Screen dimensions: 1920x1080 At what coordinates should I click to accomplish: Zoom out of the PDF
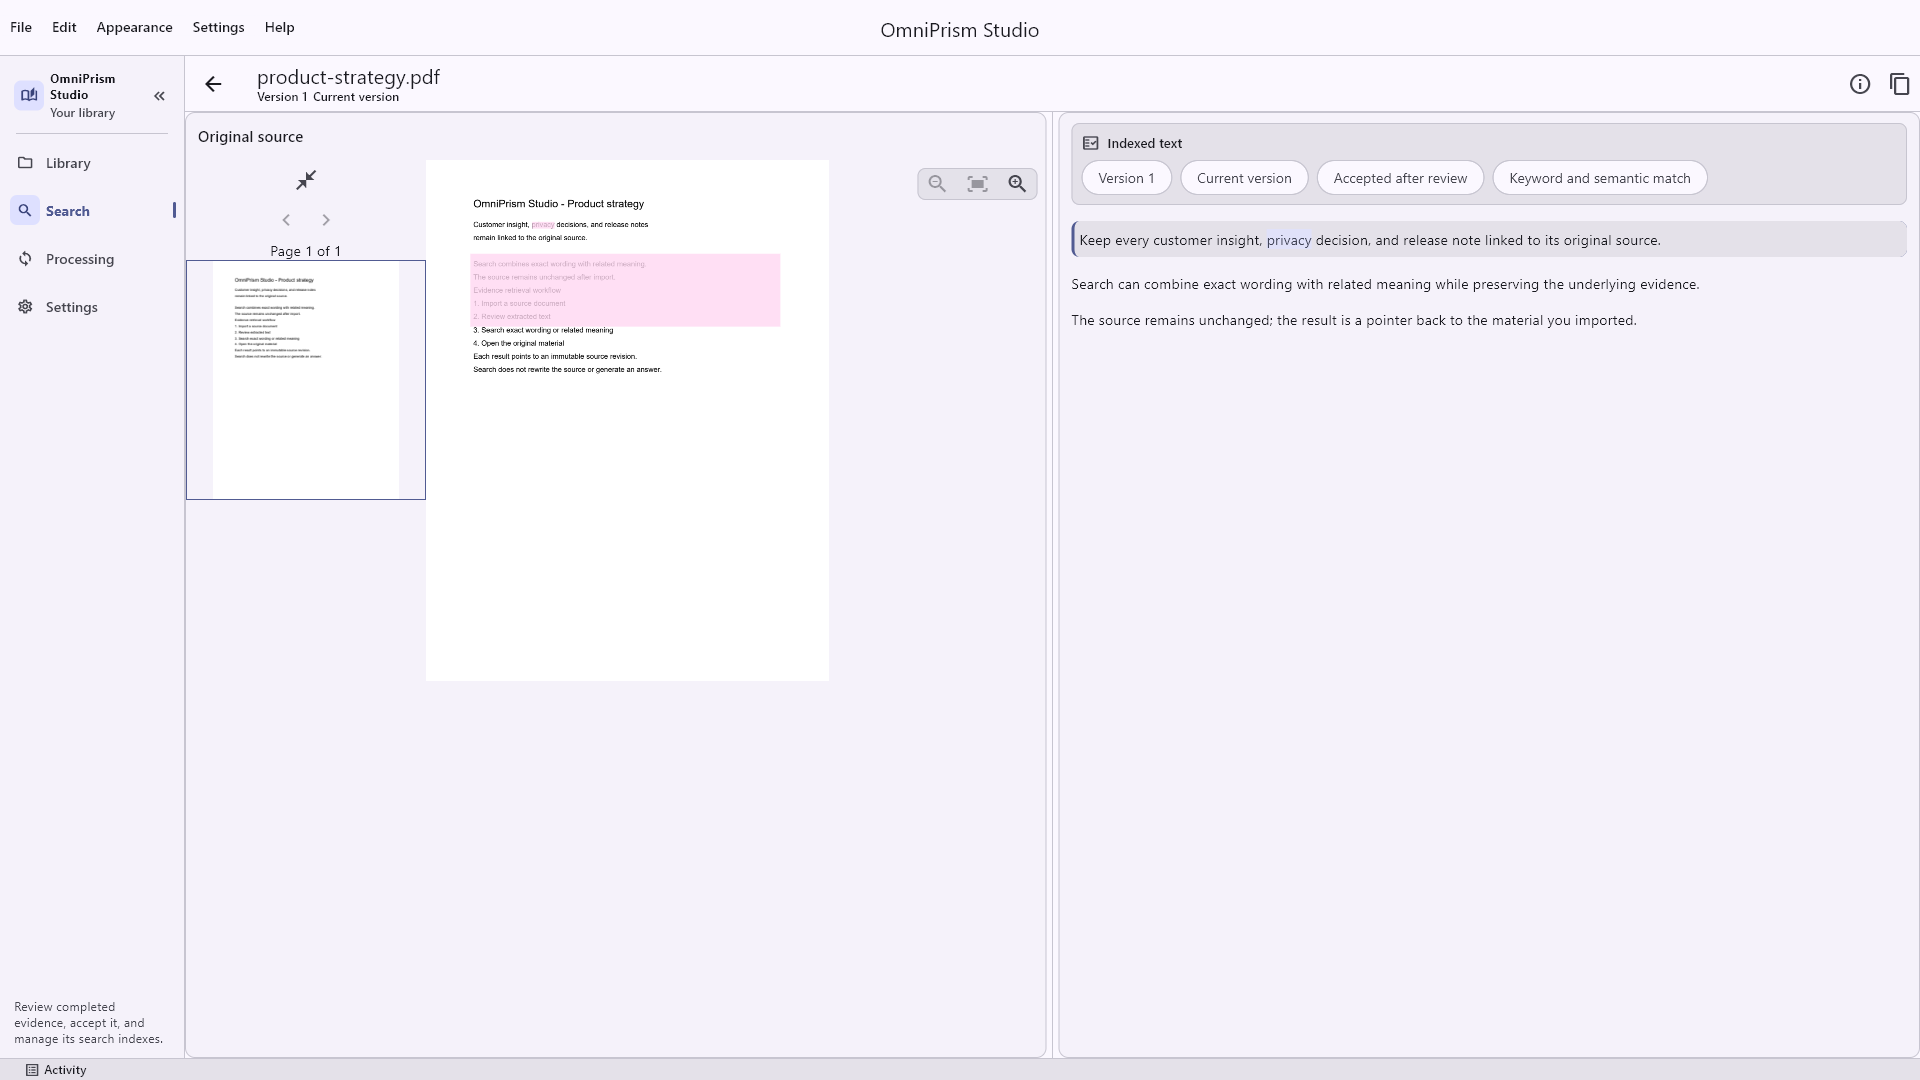coord(937,184)
